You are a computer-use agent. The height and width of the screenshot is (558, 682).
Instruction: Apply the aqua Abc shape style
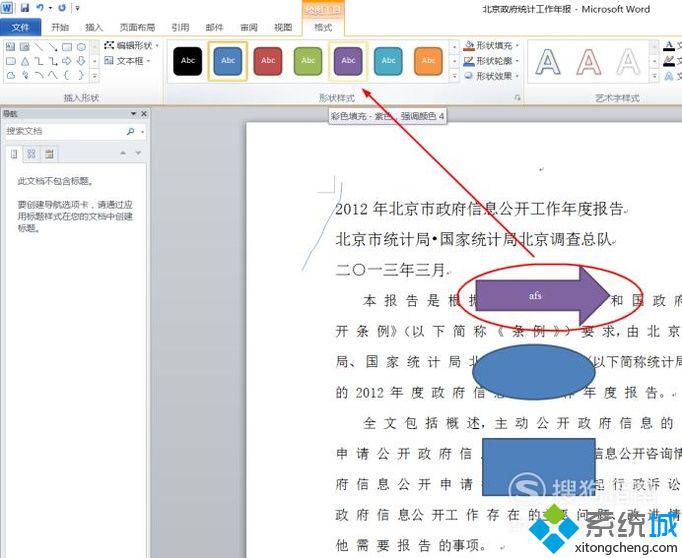click(388, 61)
